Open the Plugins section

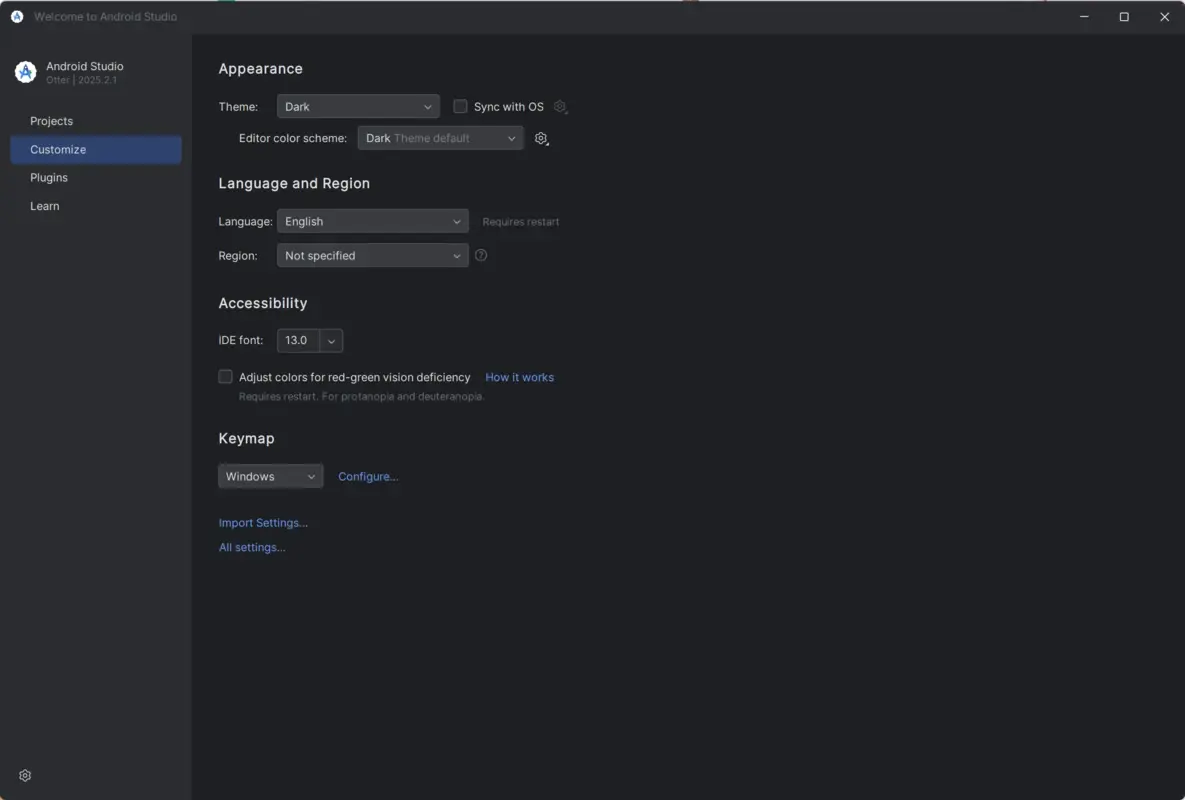click(x=48, y=177)
